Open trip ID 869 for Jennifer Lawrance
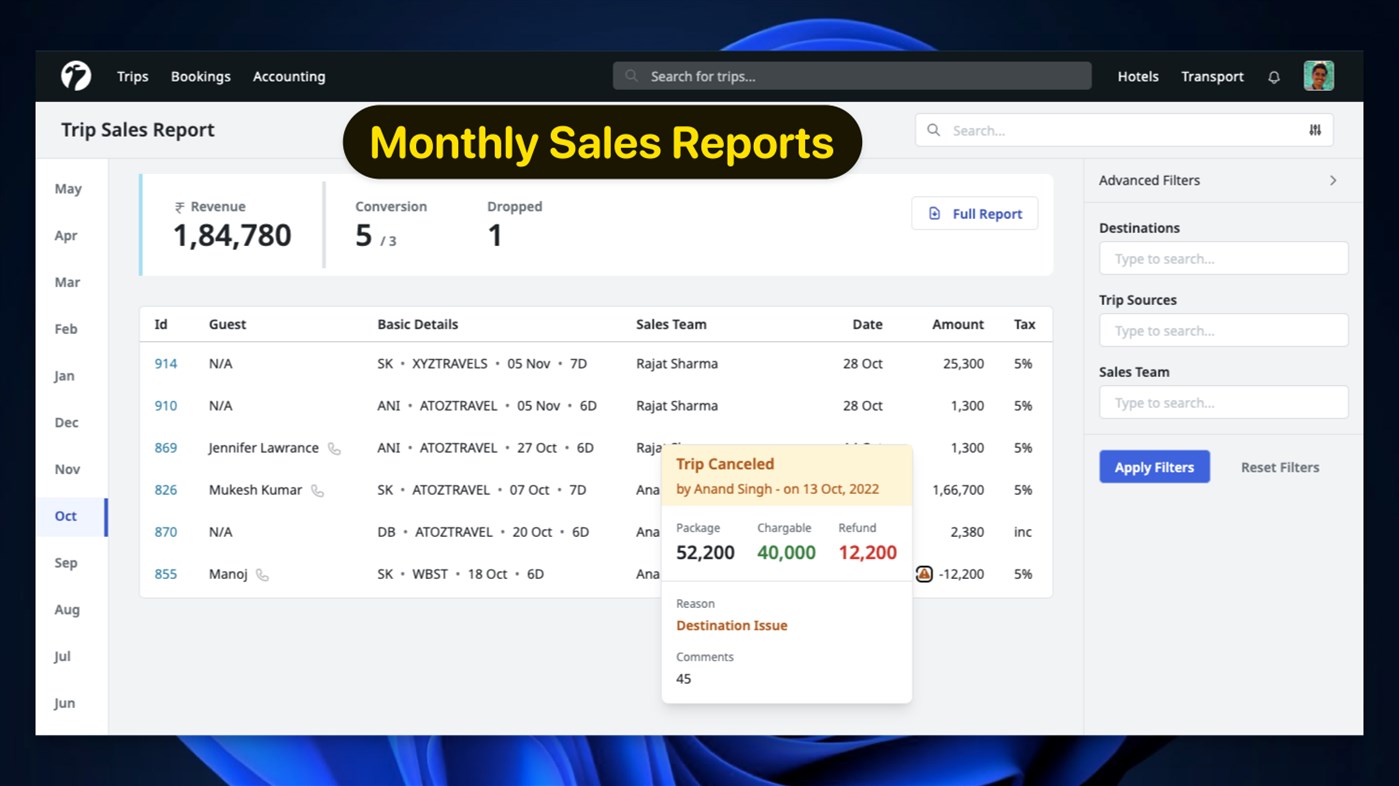Viewport: 1399px width, 786px height. [x=166, y=448]
